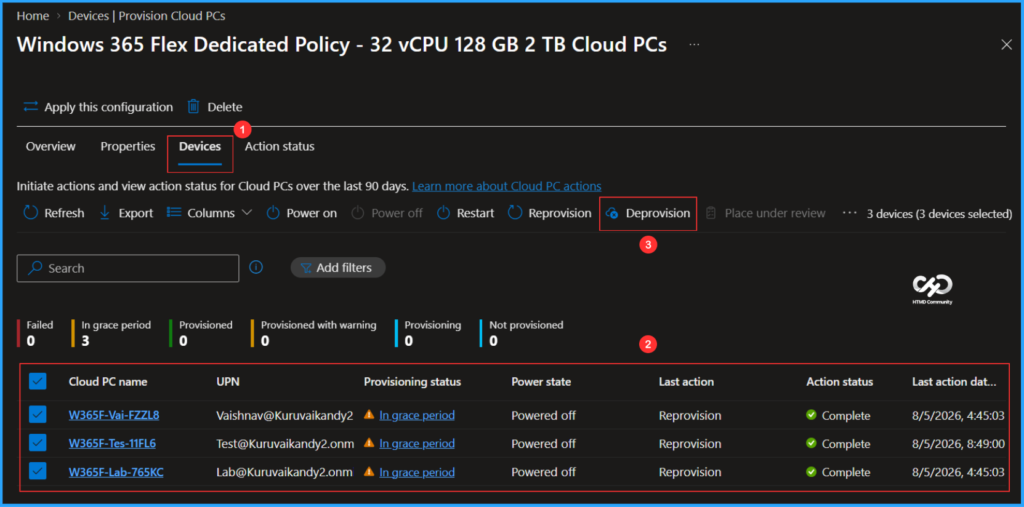Switch to the Properties tab
This screenshot has height=507, width=1024.
(127, 146)
